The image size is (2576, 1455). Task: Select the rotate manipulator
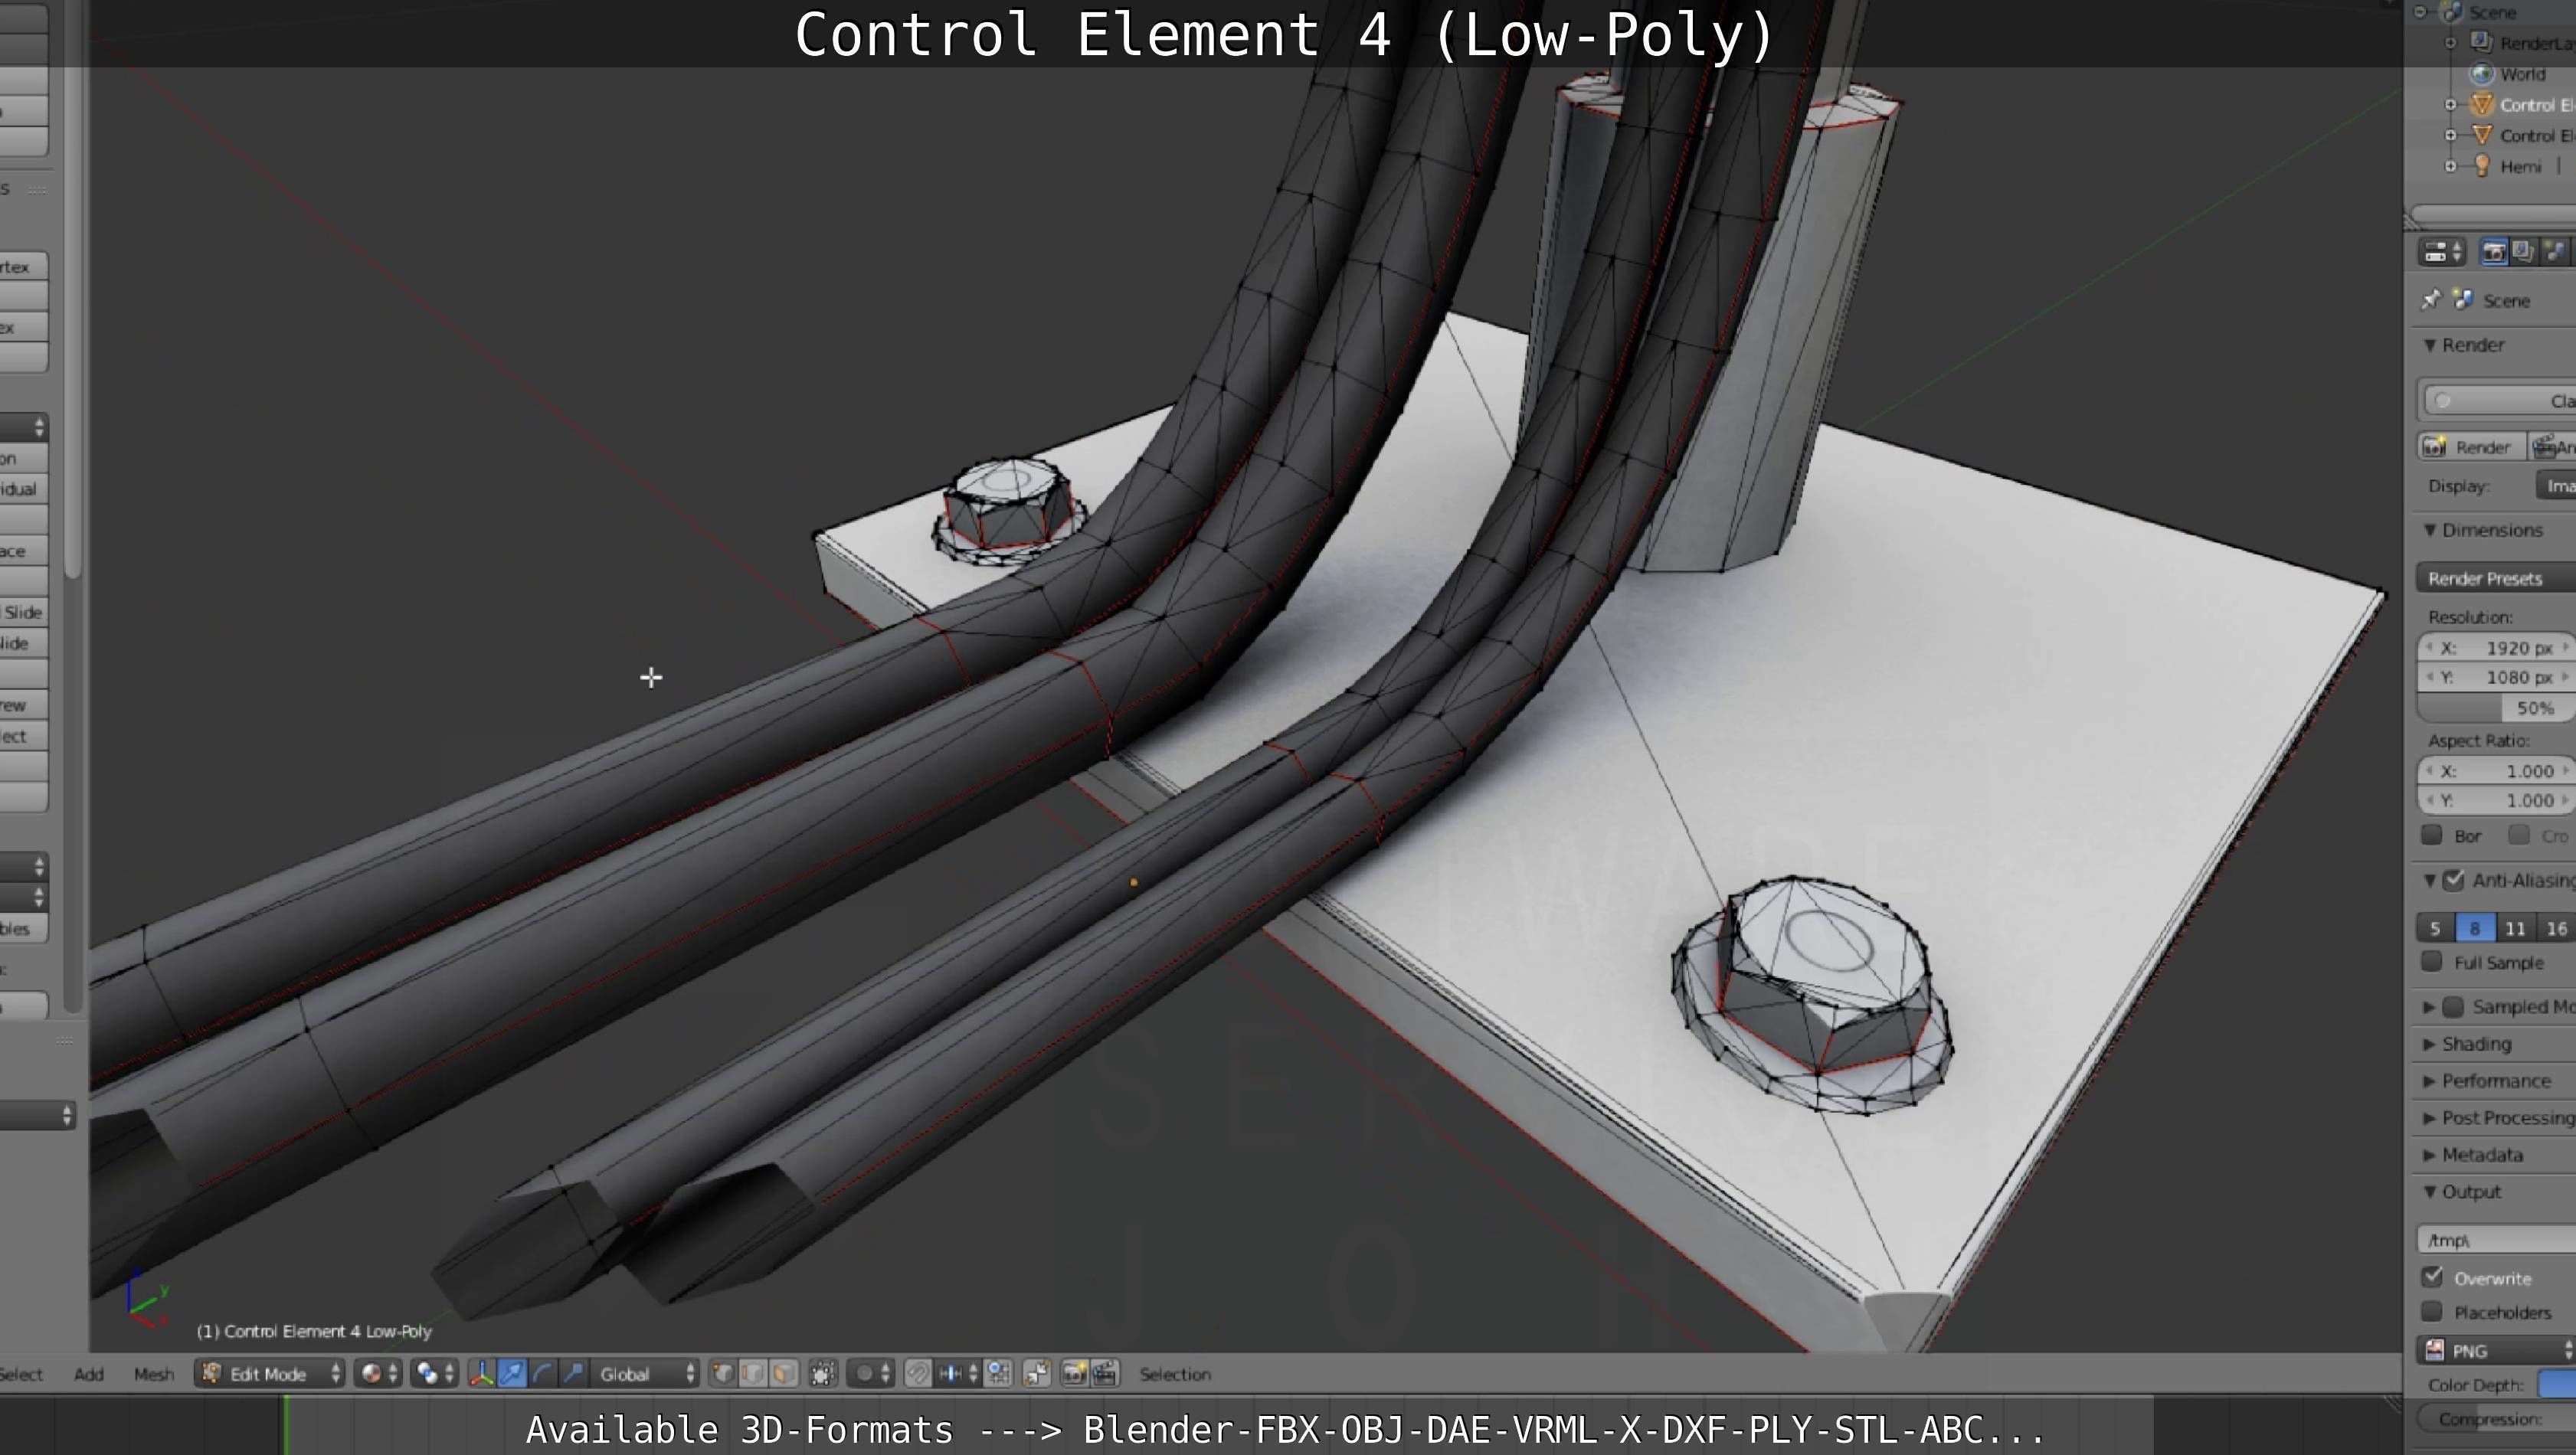point(542,1374)
